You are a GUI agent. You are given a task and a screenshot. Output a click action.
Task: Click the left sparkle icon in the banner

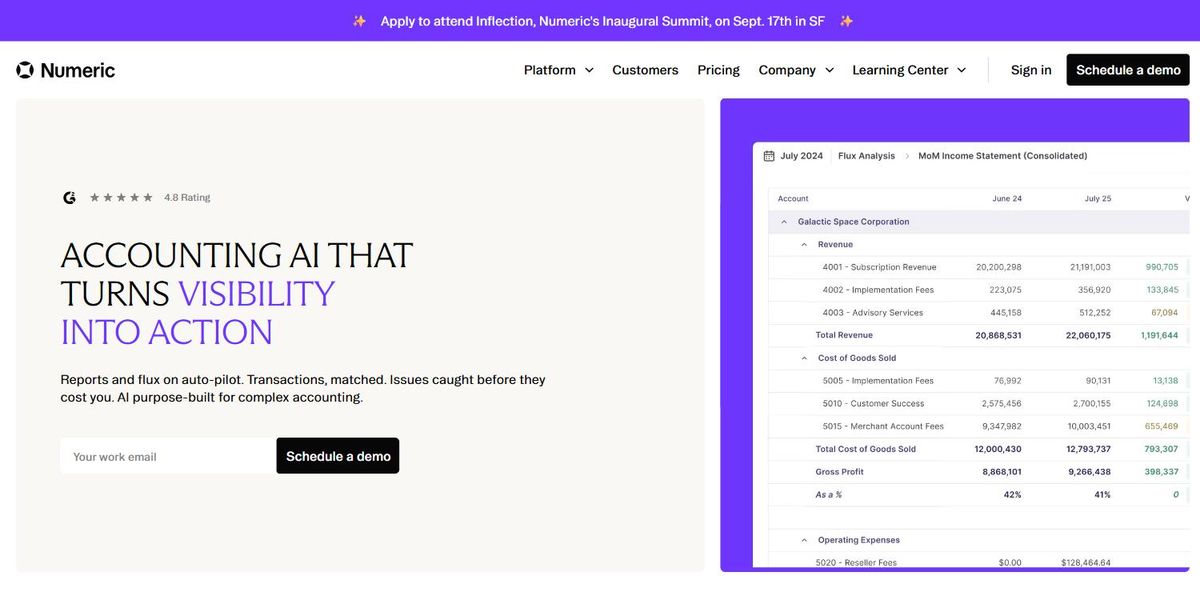click(x=359, y=21)
